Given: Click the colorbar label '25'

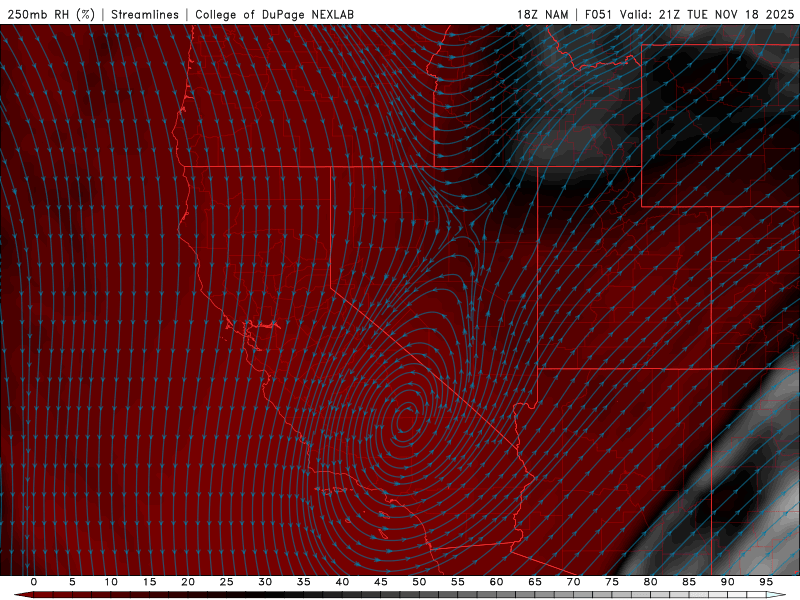Looking at the screenshot, I should (227, 582).
